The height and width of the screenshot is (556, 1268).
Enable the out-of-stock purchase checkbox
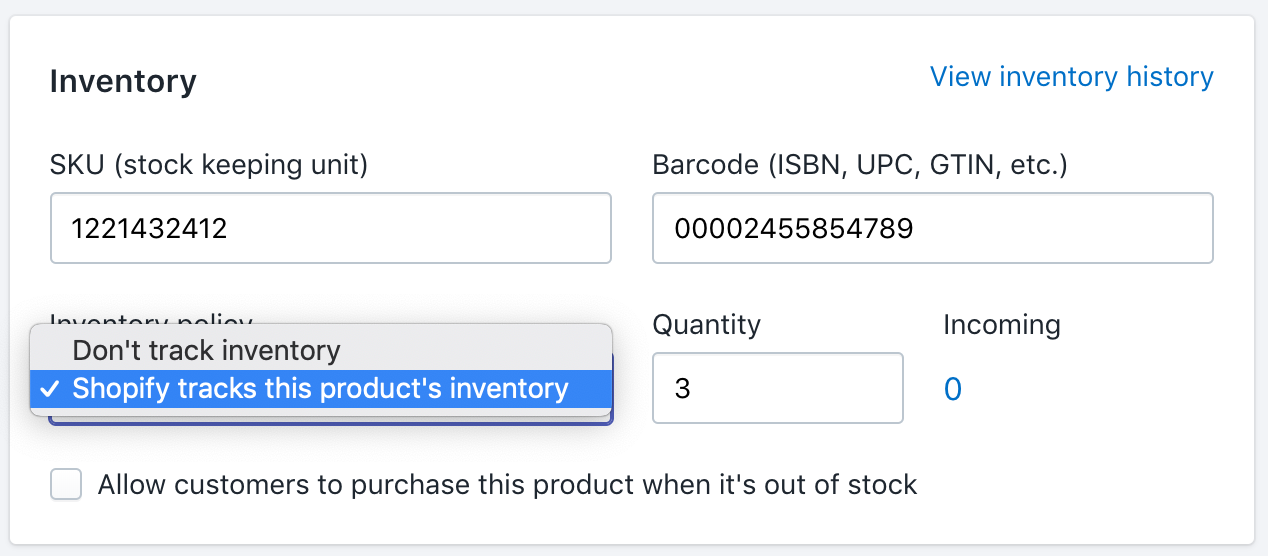pyautogui.click(x=66, y=486)
